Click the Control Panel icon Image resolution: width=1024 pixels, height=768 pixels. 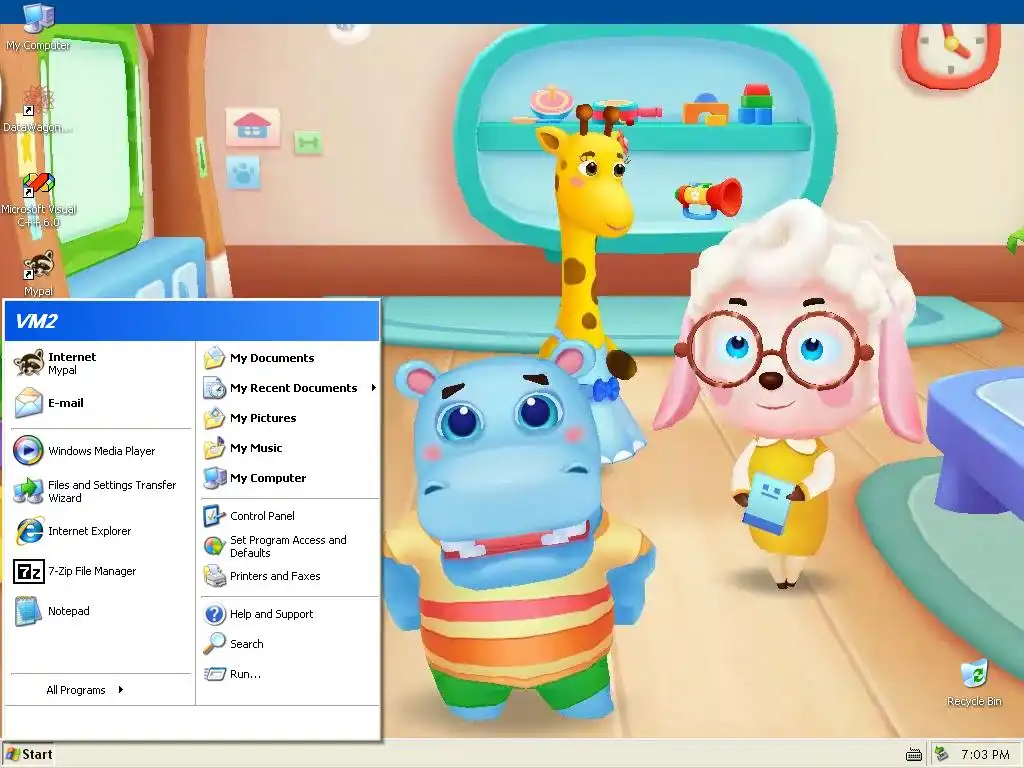pos(214,516)
